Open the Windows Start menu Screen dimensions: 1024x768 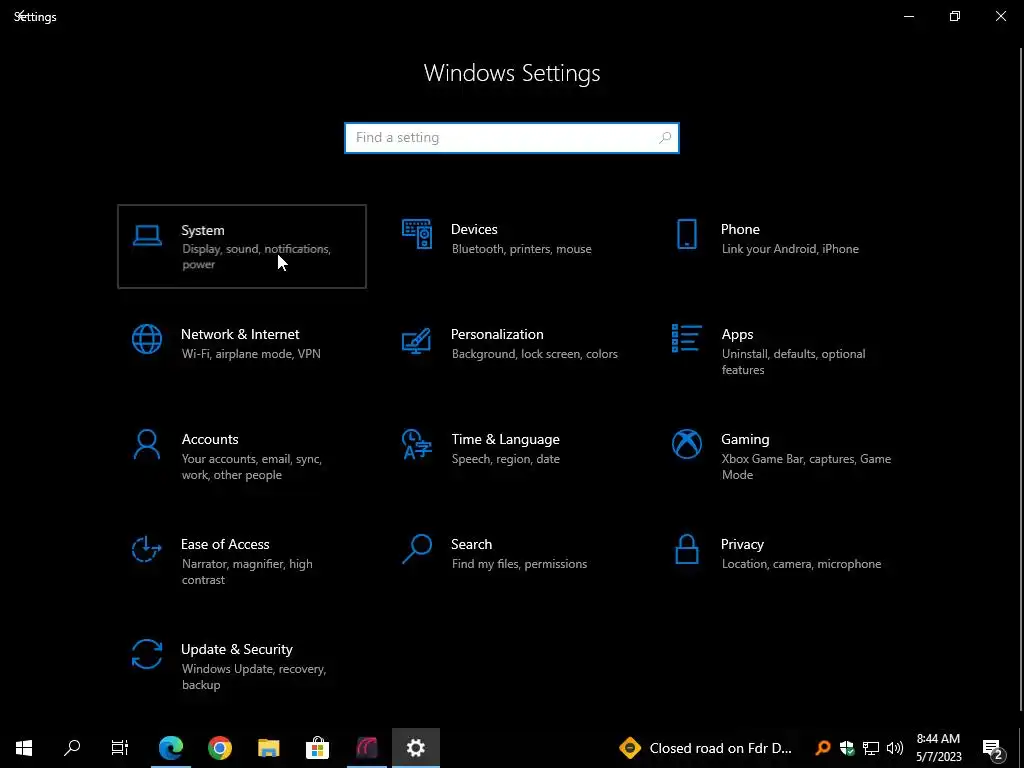24,748
